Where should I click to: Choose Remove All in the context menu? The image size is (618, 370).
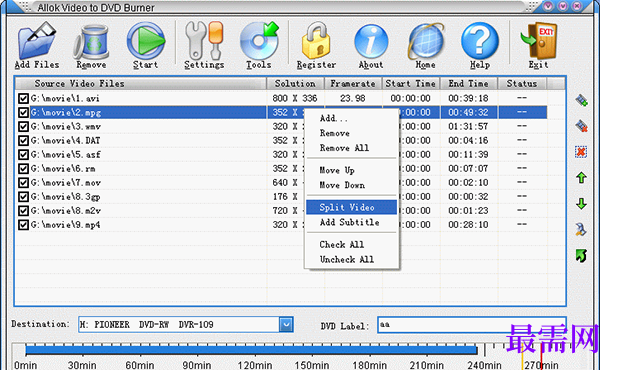[352, 148]
